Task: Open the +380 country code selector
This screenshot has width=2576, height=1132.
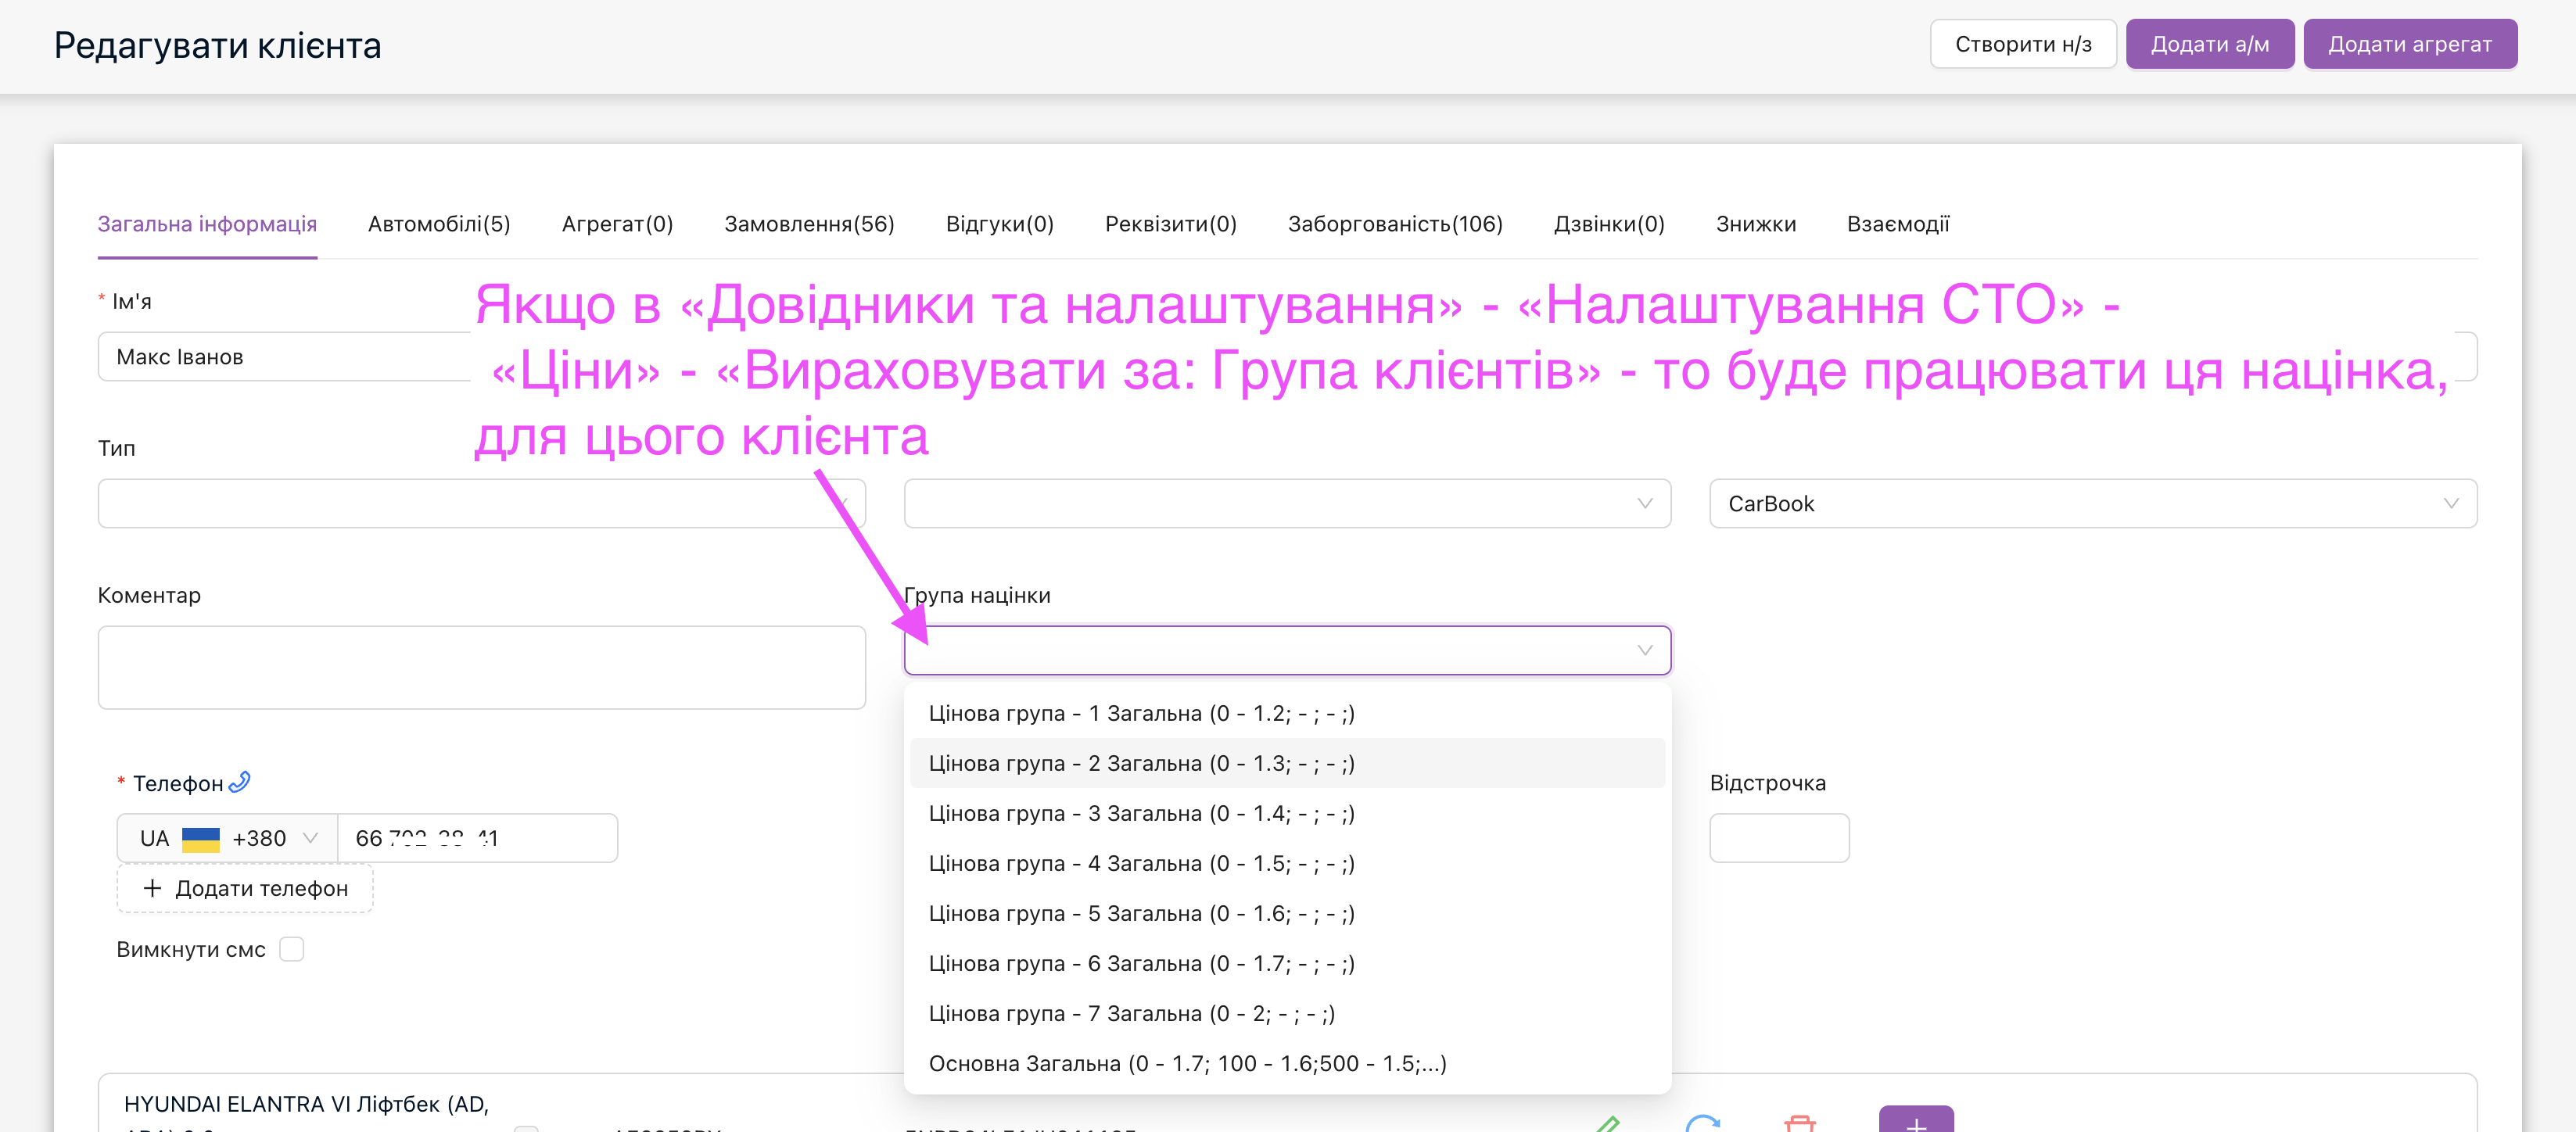Action: pyautogui.click(x=228, y=838)
